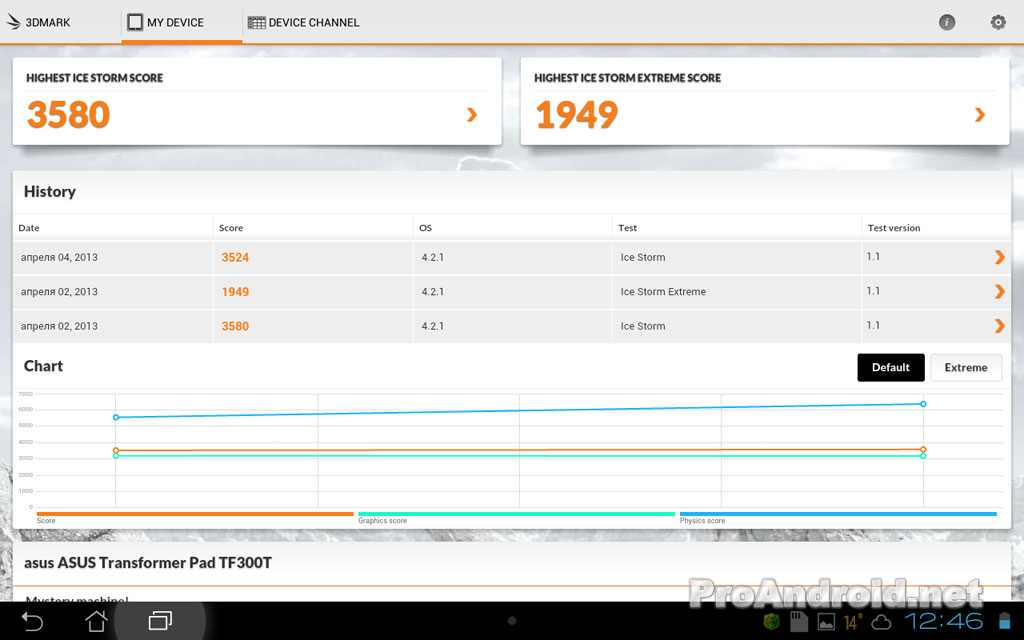Click the asus ASUS Transformer Pad TF300T heading
Viewport: 1024px width, 640px height.
(x=148, y=563)
